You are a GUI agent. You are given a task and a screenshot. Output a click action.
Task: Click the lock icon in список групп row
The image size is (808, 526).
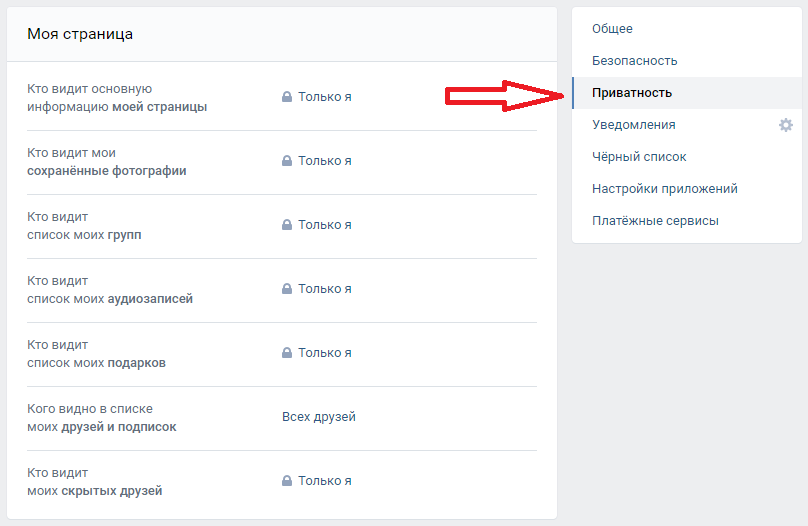[287, 225]
